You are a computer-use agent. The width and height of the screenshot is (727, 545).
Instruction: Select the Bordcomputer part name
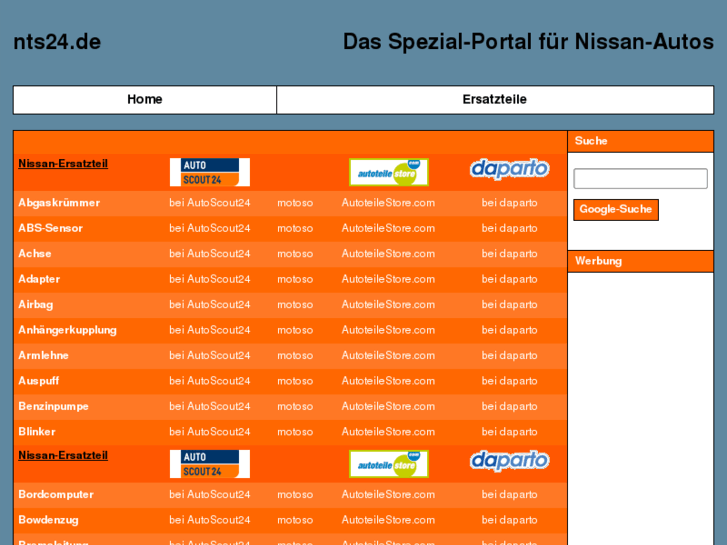point(56,494)
